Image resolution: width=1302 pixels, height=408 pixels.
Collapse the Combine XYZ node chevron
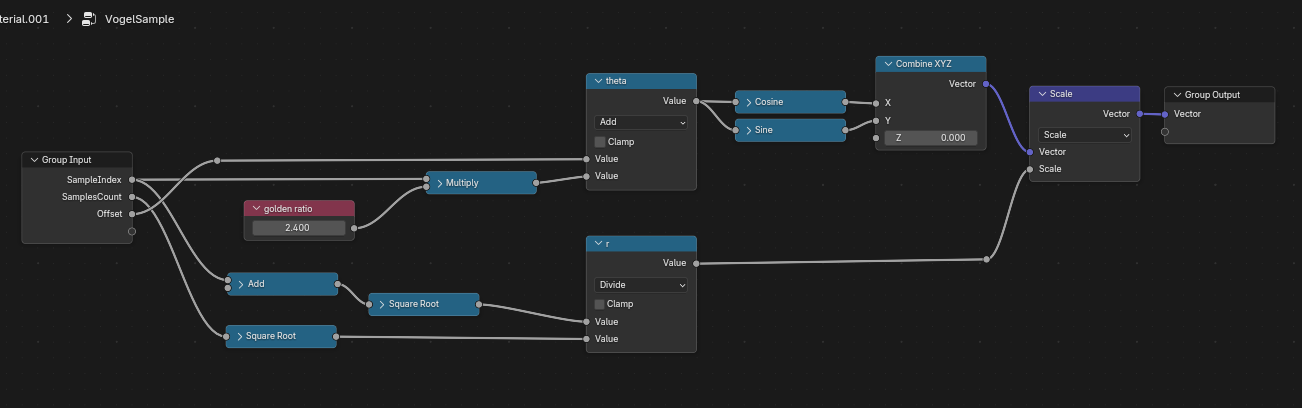(887, 63)
